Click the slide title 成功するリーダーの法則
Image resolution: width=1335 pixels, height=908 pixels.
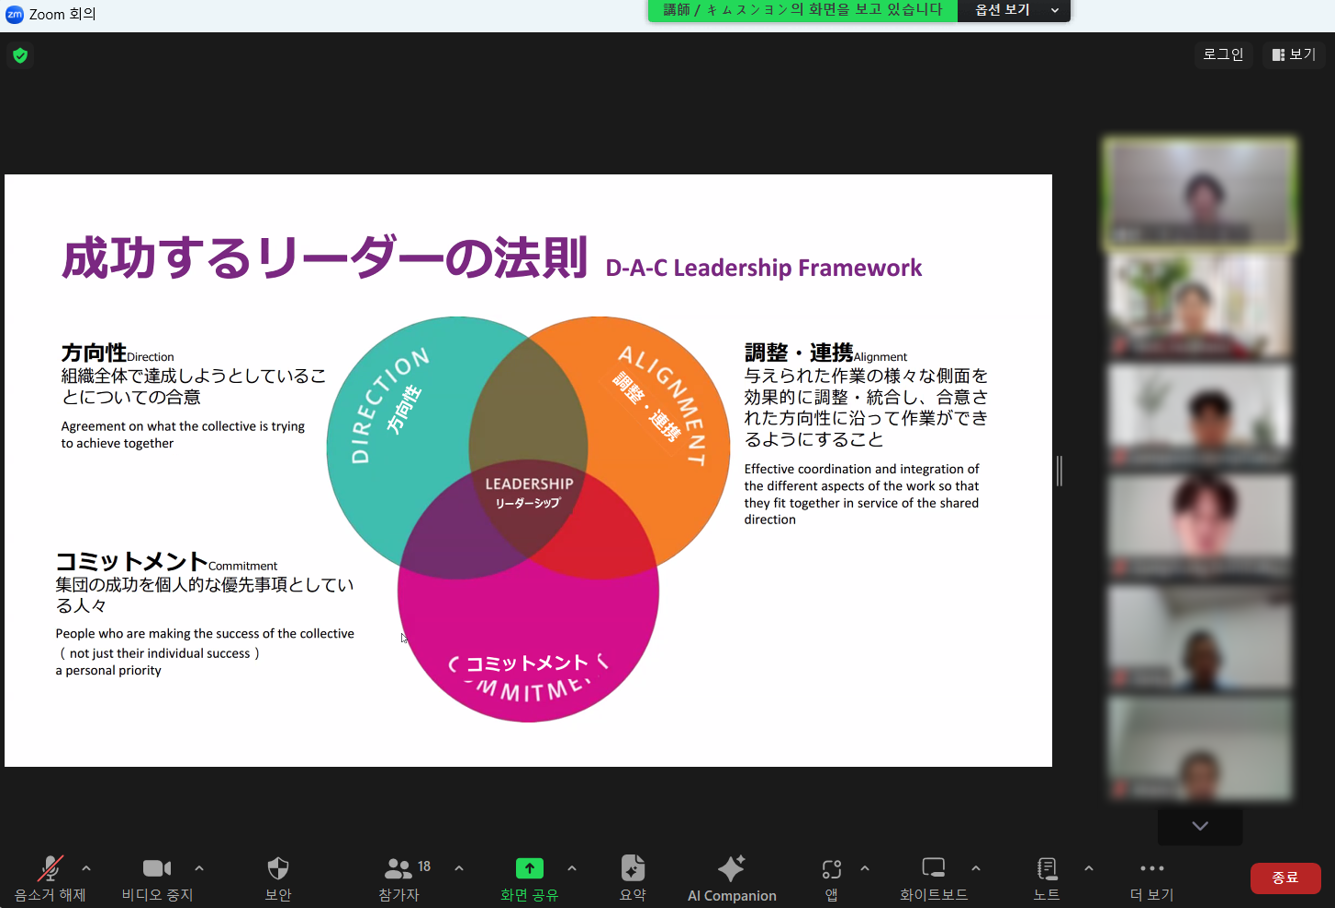324,258
